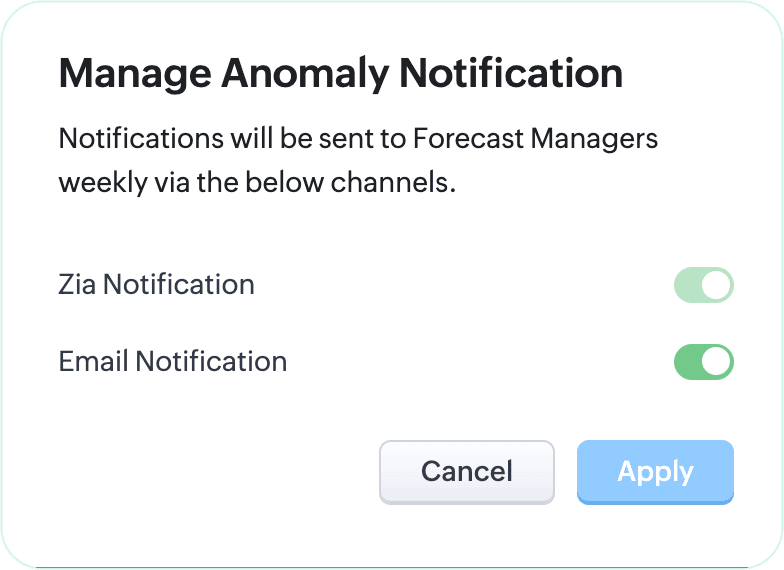Click the Zia Notification label
Image resolution: width=784 pixels, height=570 pixels.
click(x=157, y=285)
